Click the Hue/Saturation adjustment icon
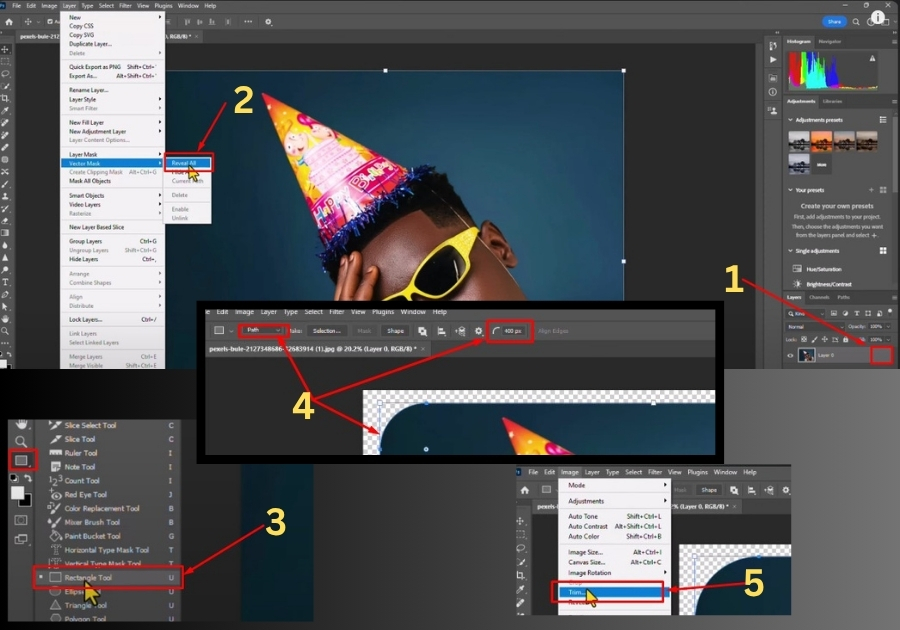 tap(797, 269)
